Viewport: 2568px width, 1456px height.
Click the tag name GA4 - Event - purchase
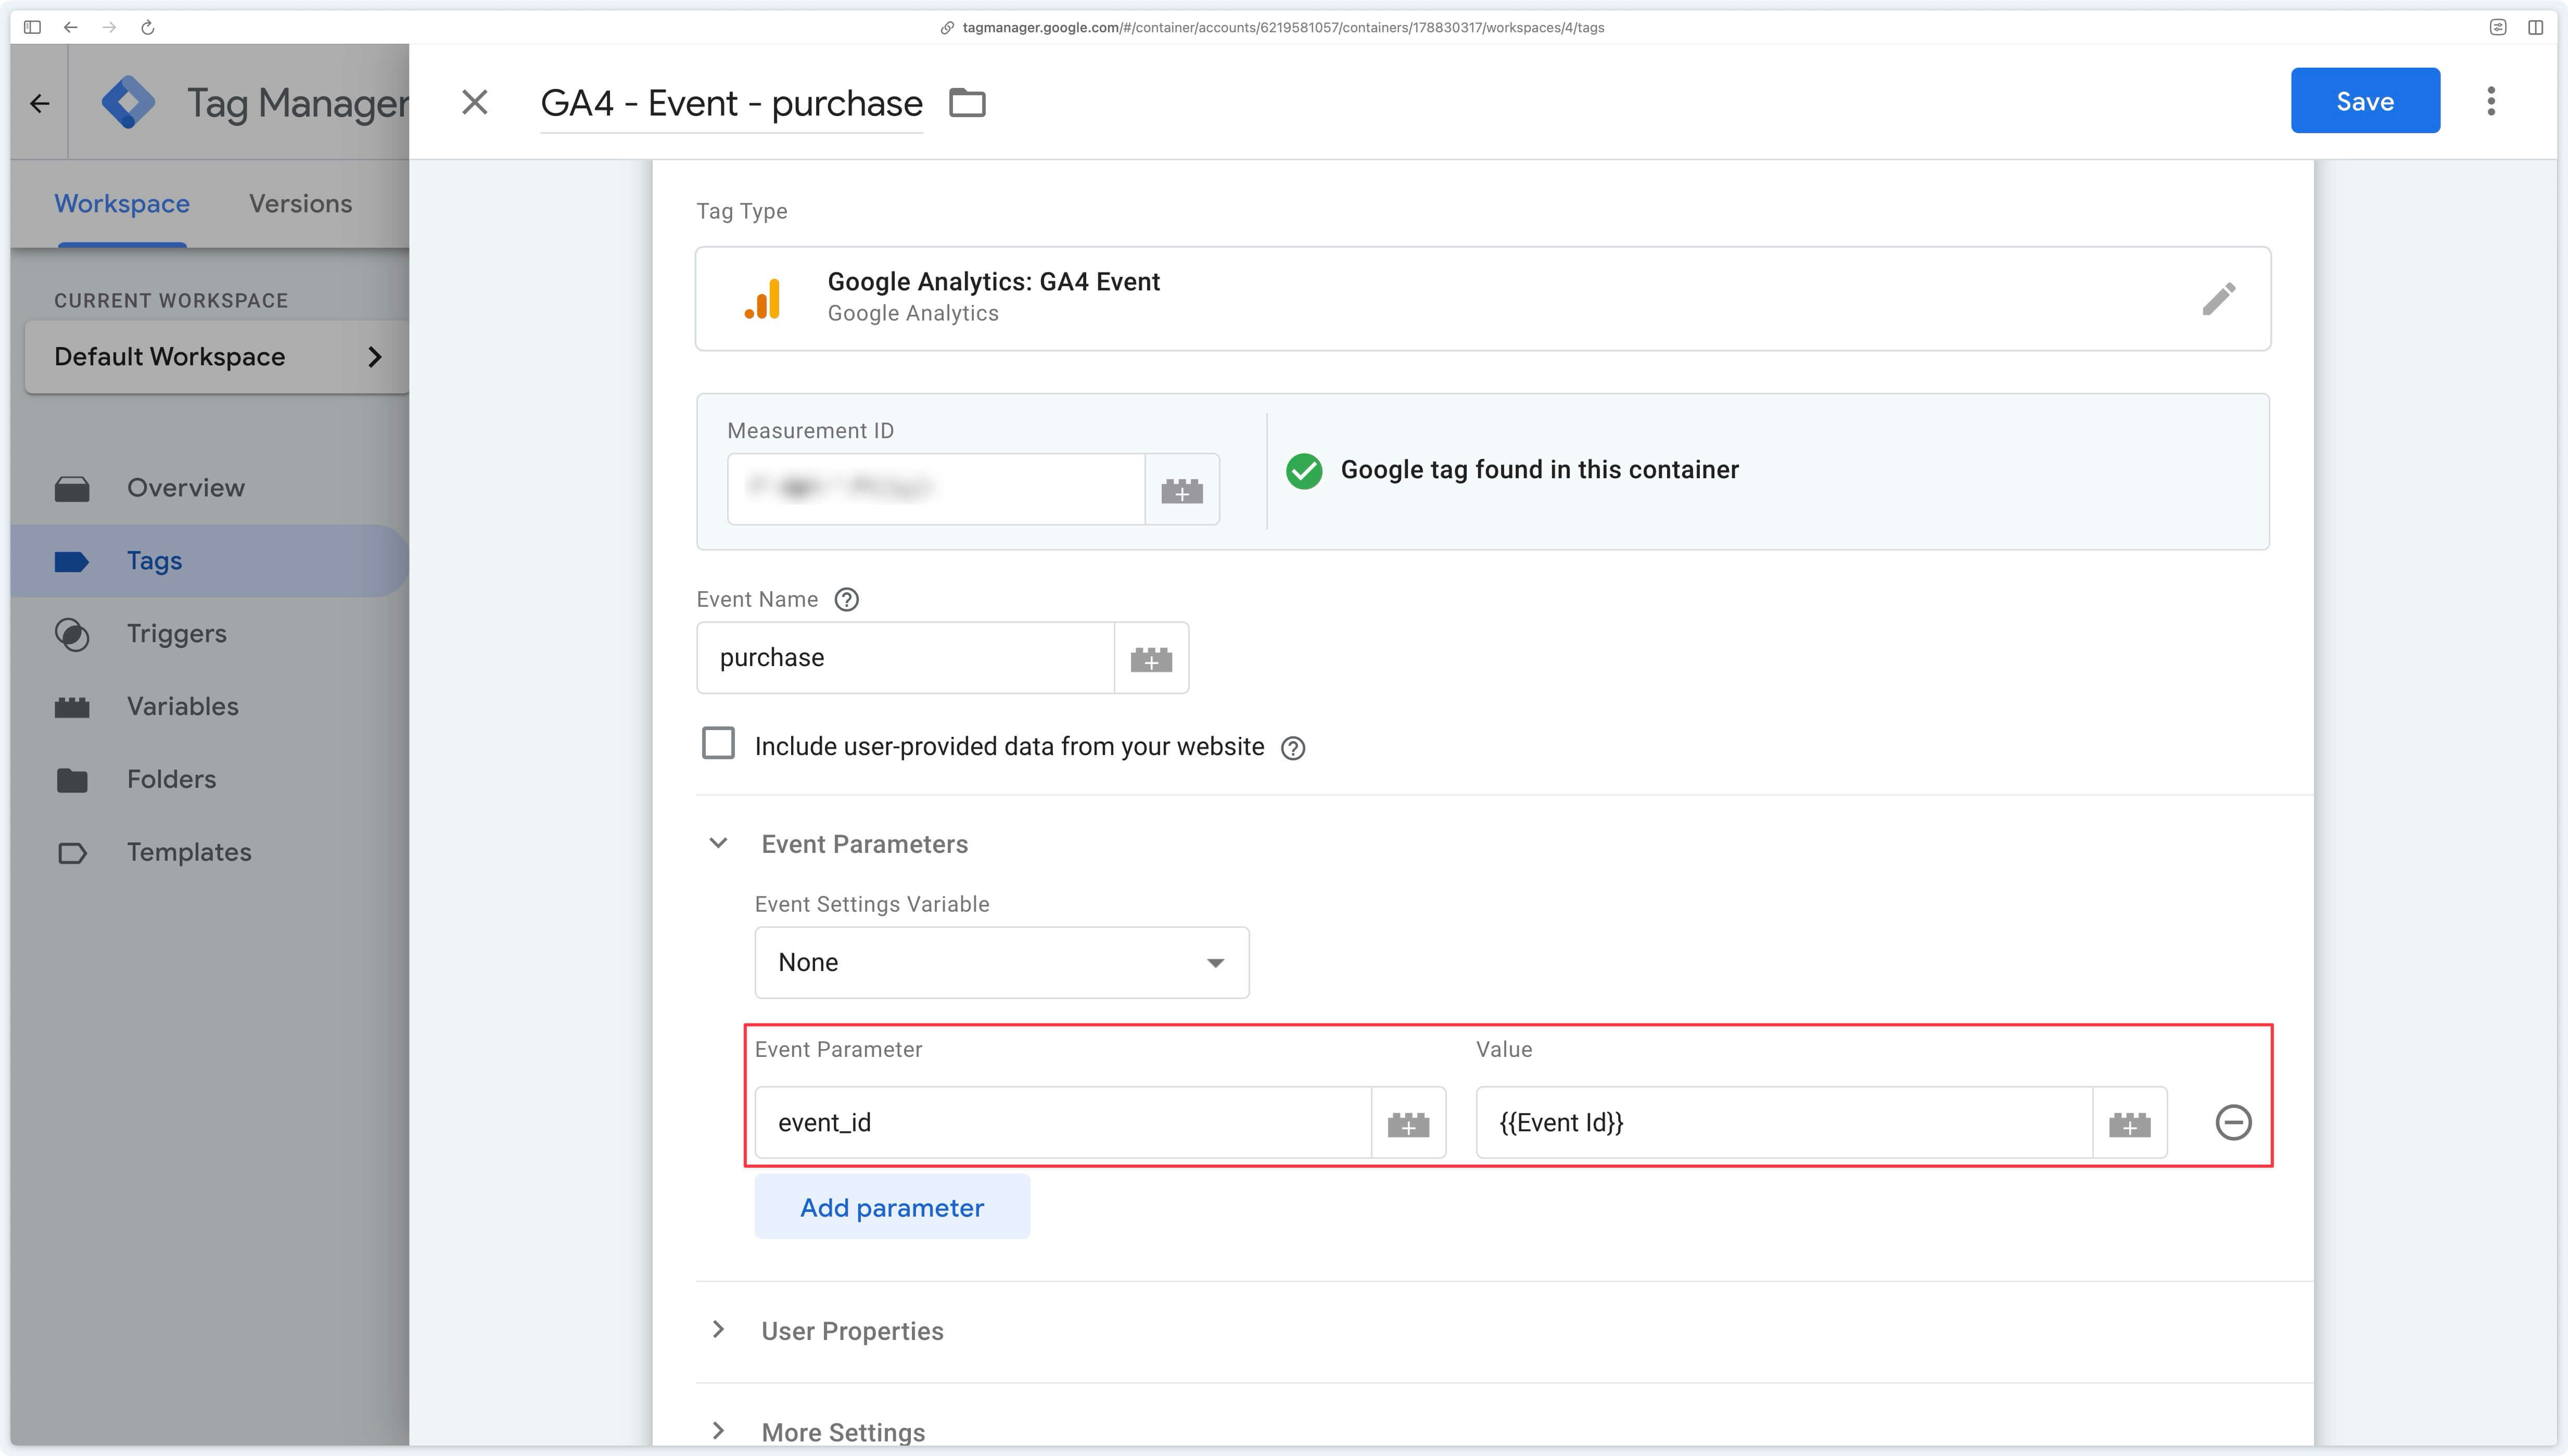click(x=731, y=103)
